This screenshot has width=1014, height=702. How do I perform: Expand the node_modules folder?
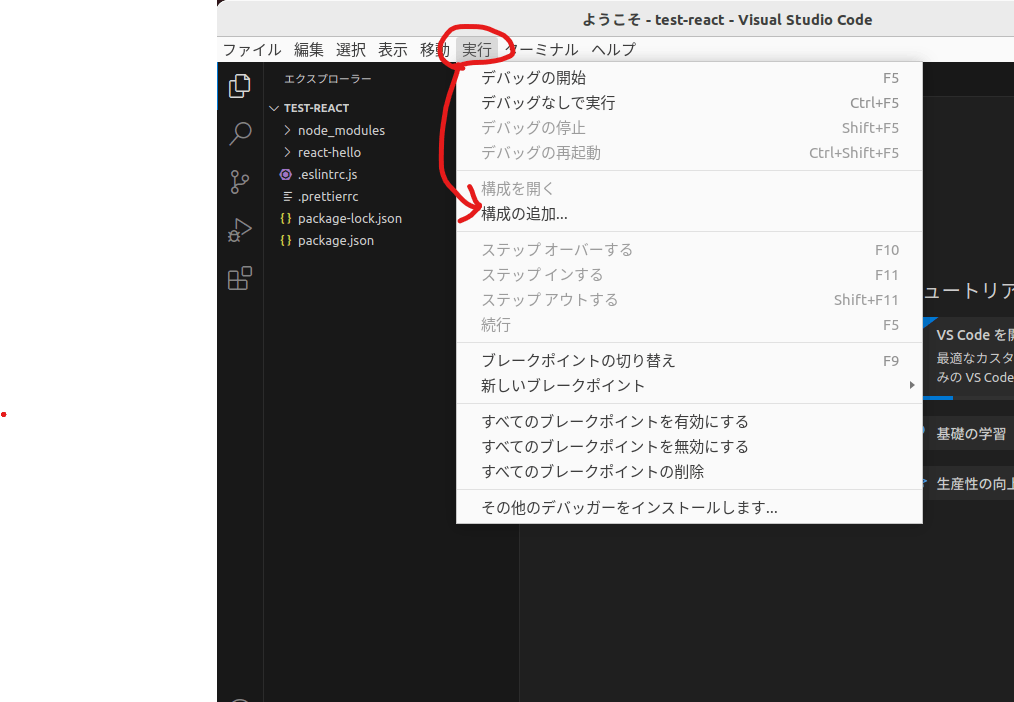287,131
